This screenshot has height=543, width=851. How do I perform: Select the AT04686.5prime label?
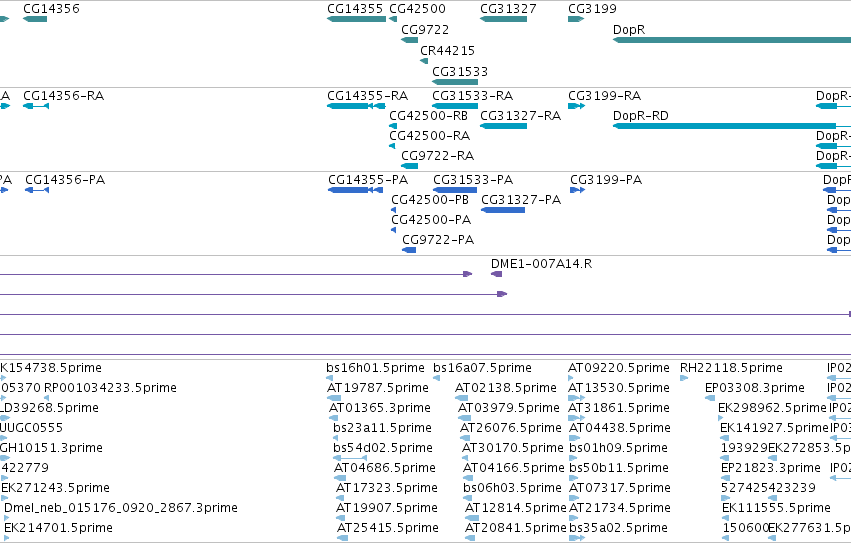385,468
